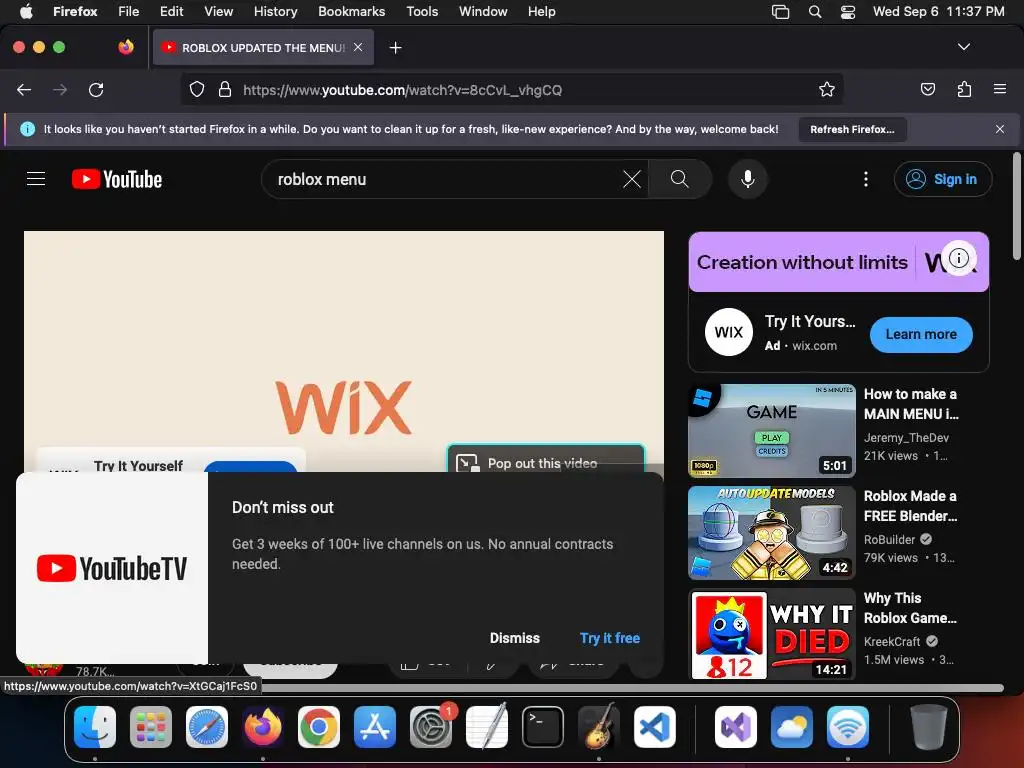The width and height of the screenshot is (1024, 768).
Task: Click the page vertical scrollbar
Action: pyautogui.click(x=1016, y=206)
